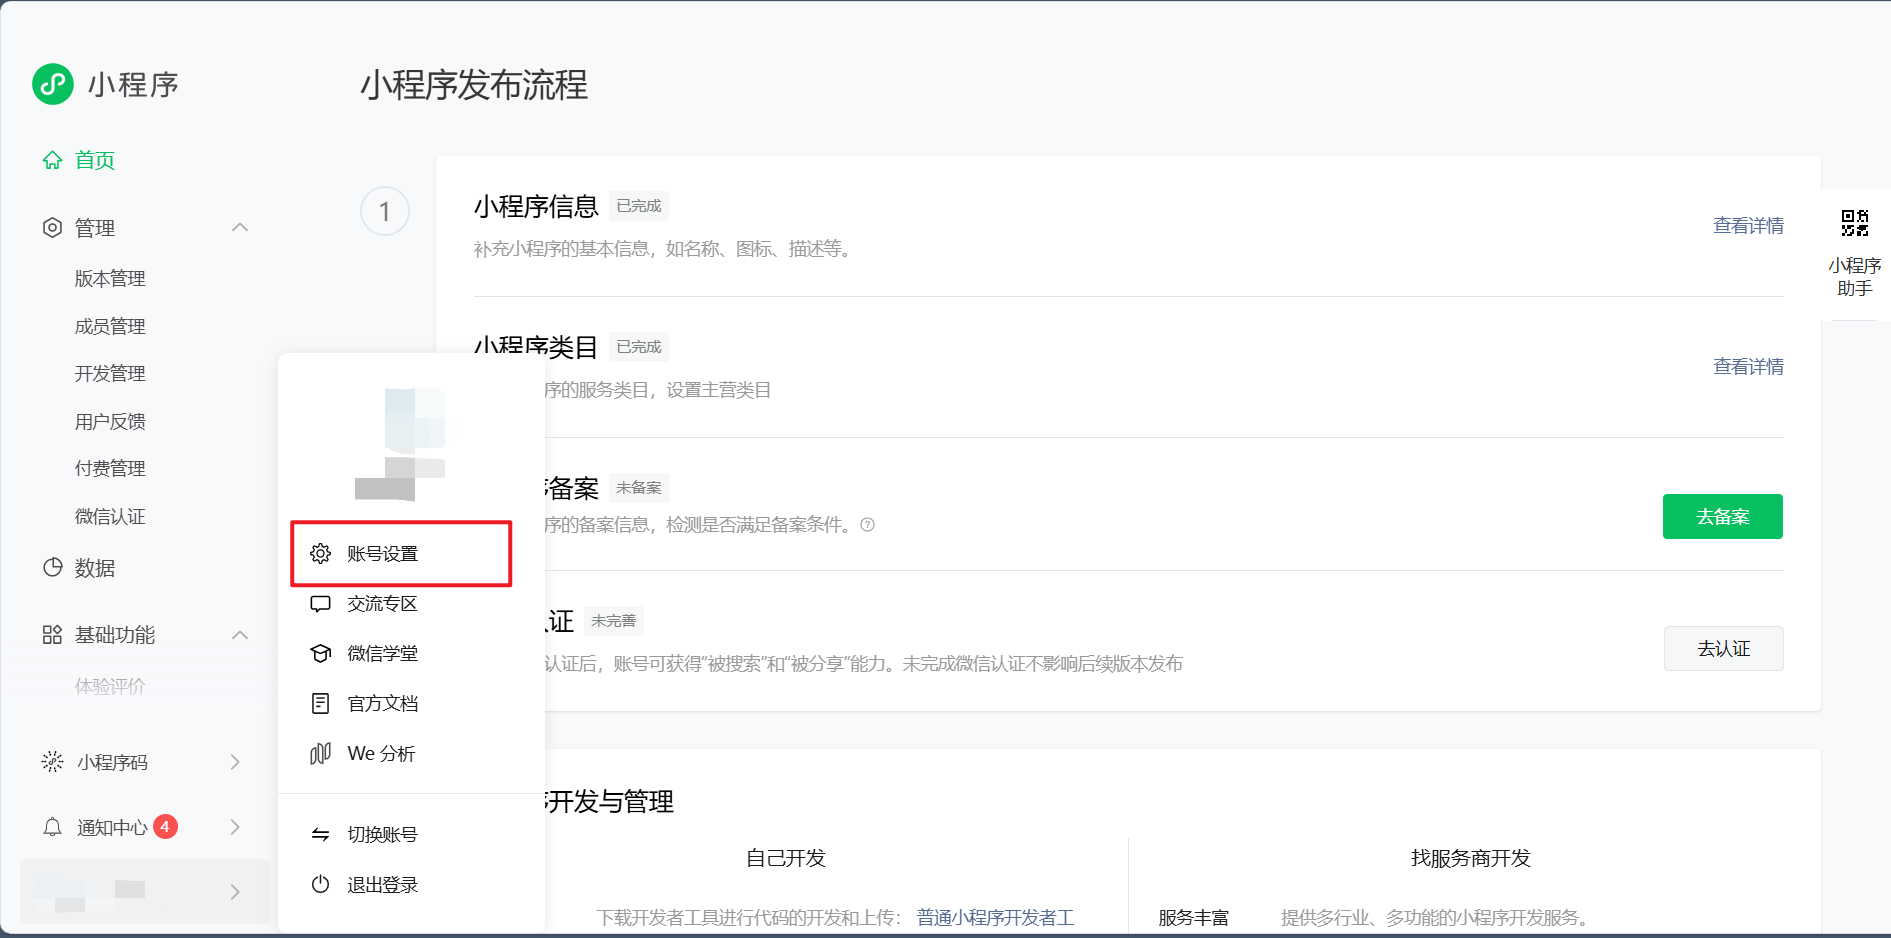Click the 找服务商开发 heading

(1471, 859)
